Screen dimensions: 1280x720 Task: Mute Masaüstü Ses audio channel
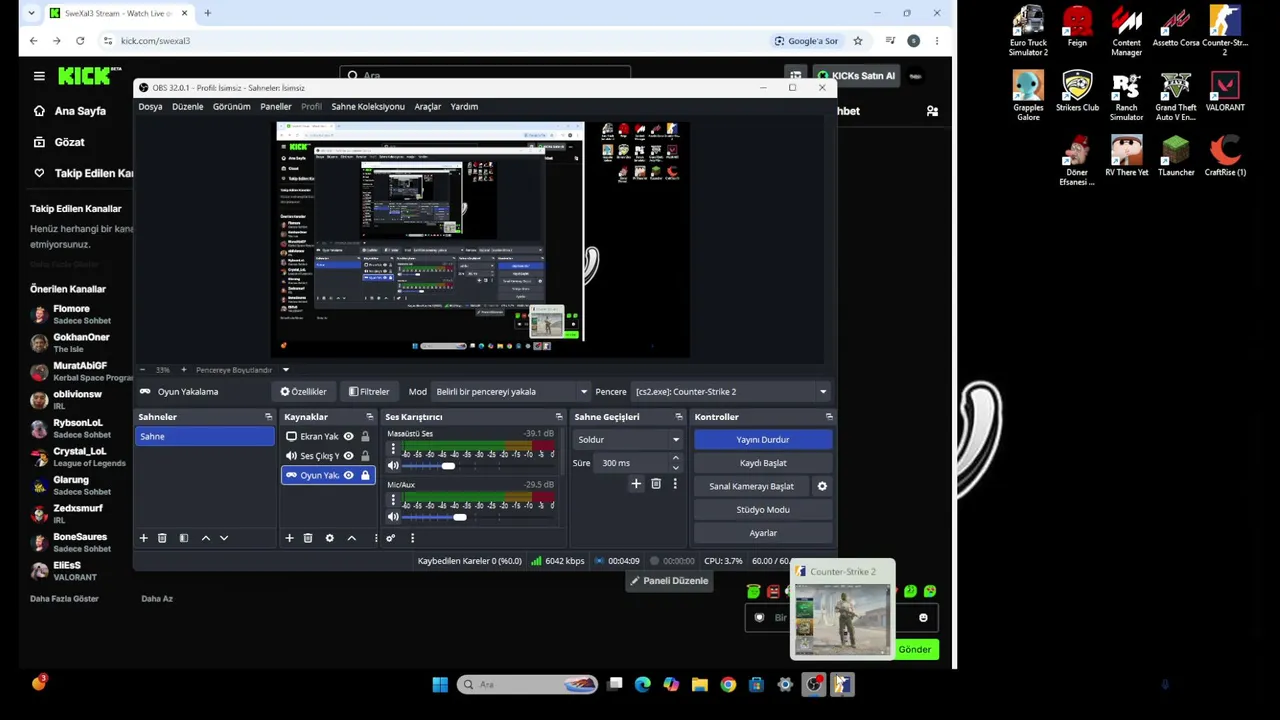[393, 466]
